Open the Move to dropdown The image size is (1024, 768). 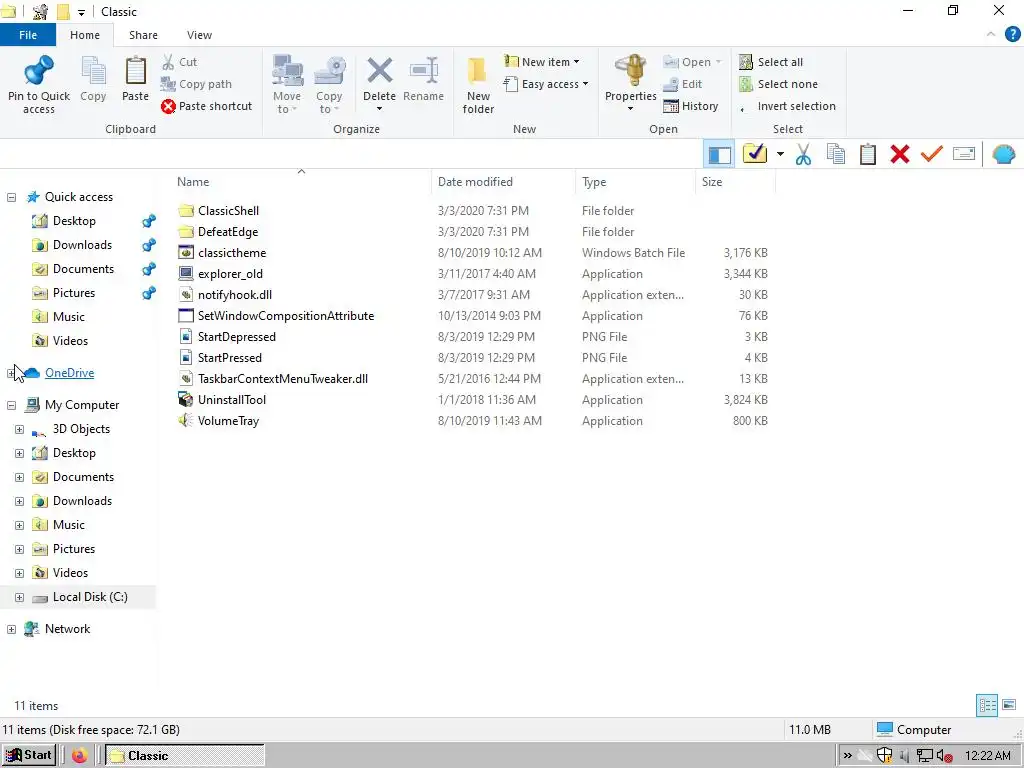287,85
